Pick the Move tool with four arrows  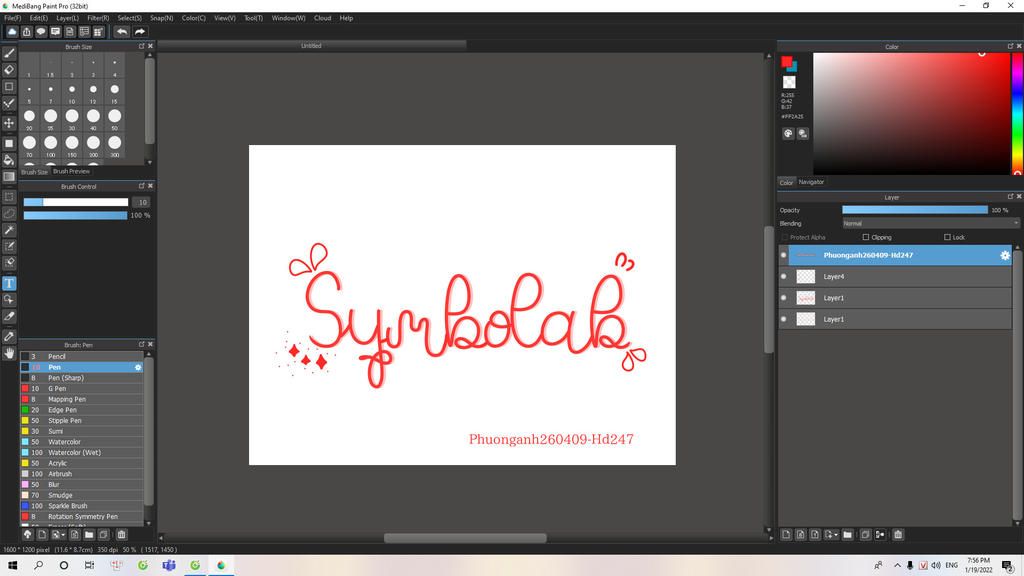pos(9,123)
